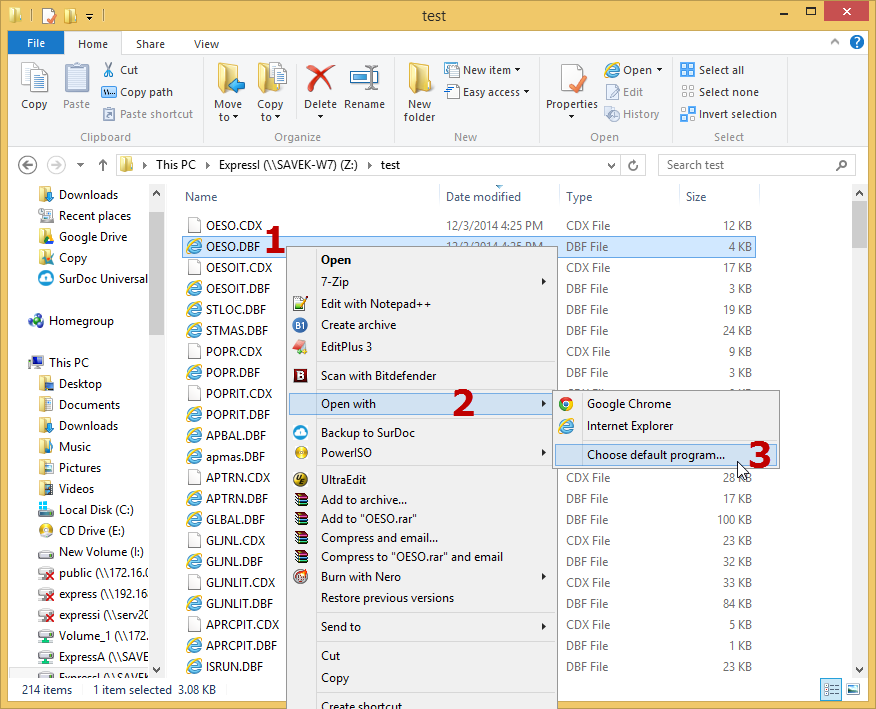Viewport: 876px width, 709px height.
Task: Open the View ribbon tab
Action: 206,44
